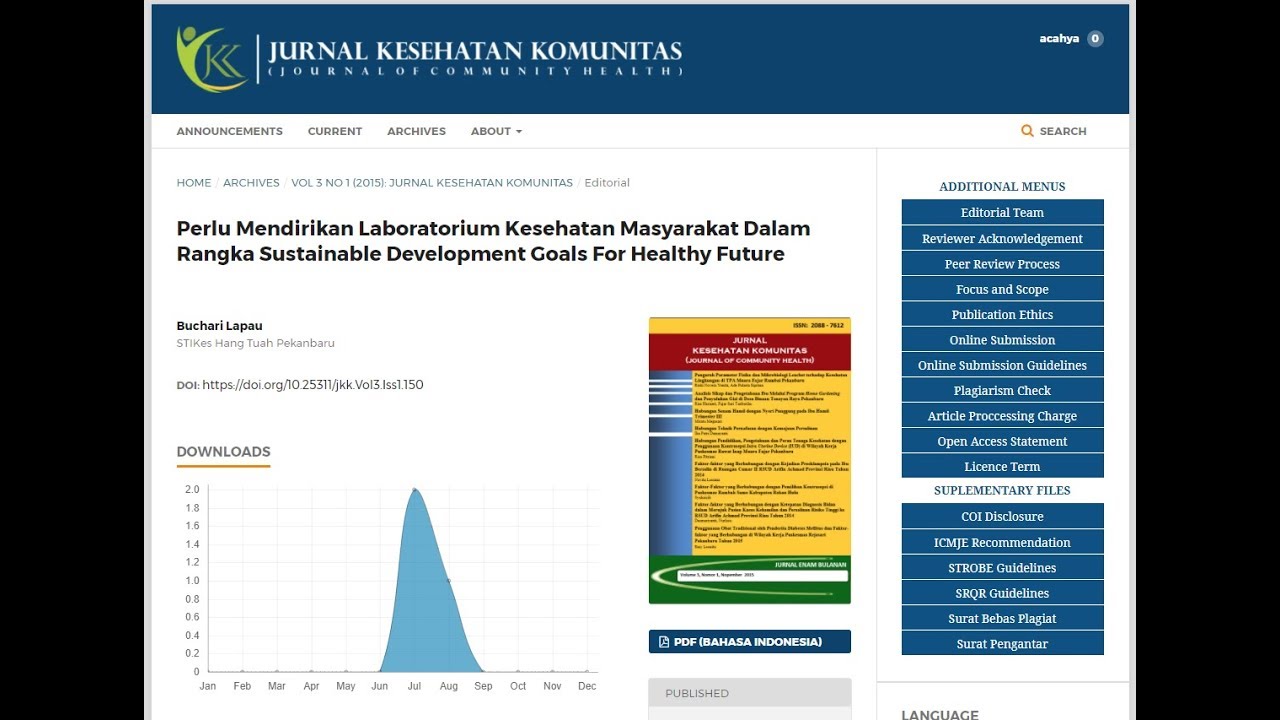The height and width of the screenshot is (720, 1280).
Task: Expand the About dropdown menu
Action: (496, 131)
